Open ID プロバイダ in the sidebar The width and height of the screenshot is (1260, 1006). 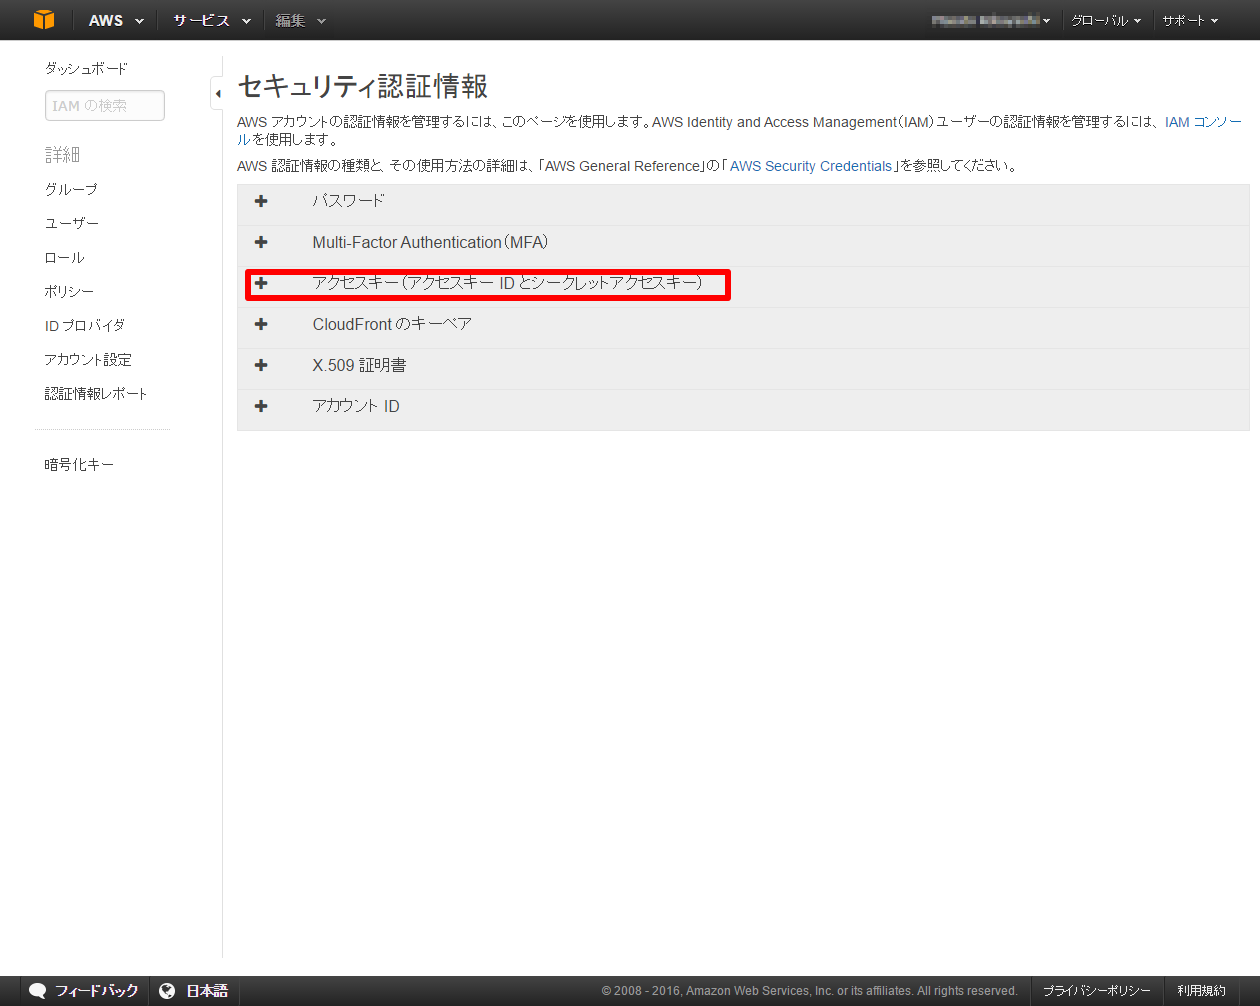pyautogui.click(x=85, y=325)
